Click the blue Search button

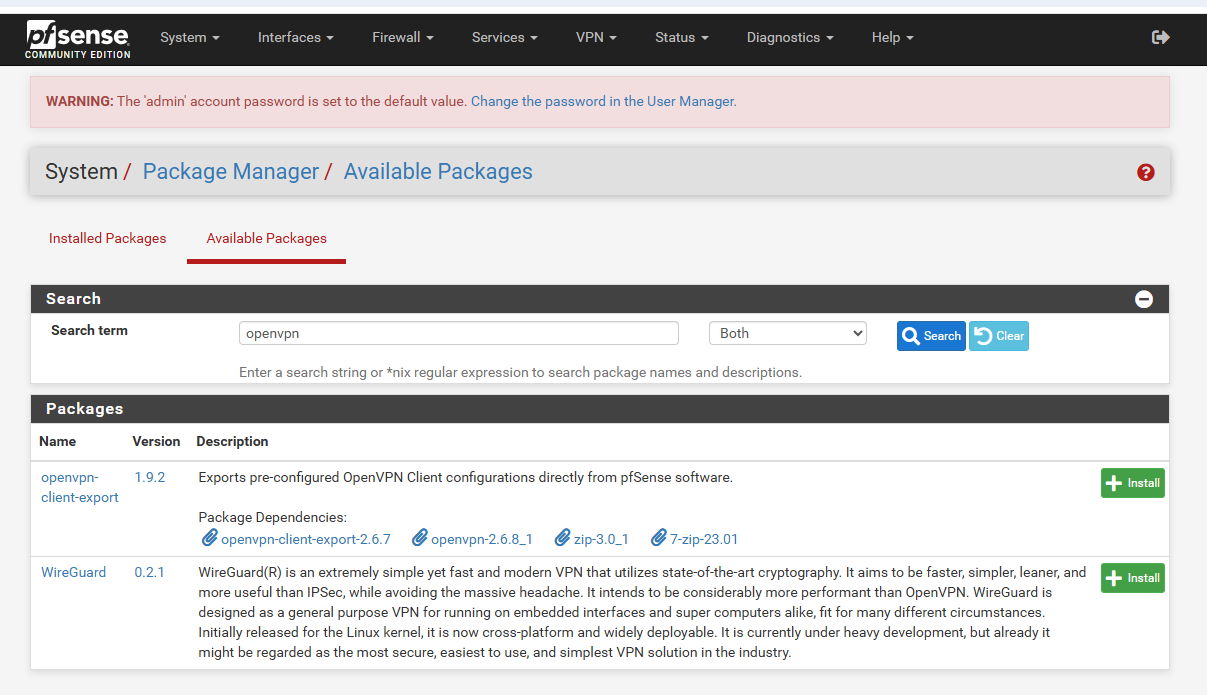click(x=932, y=336)
